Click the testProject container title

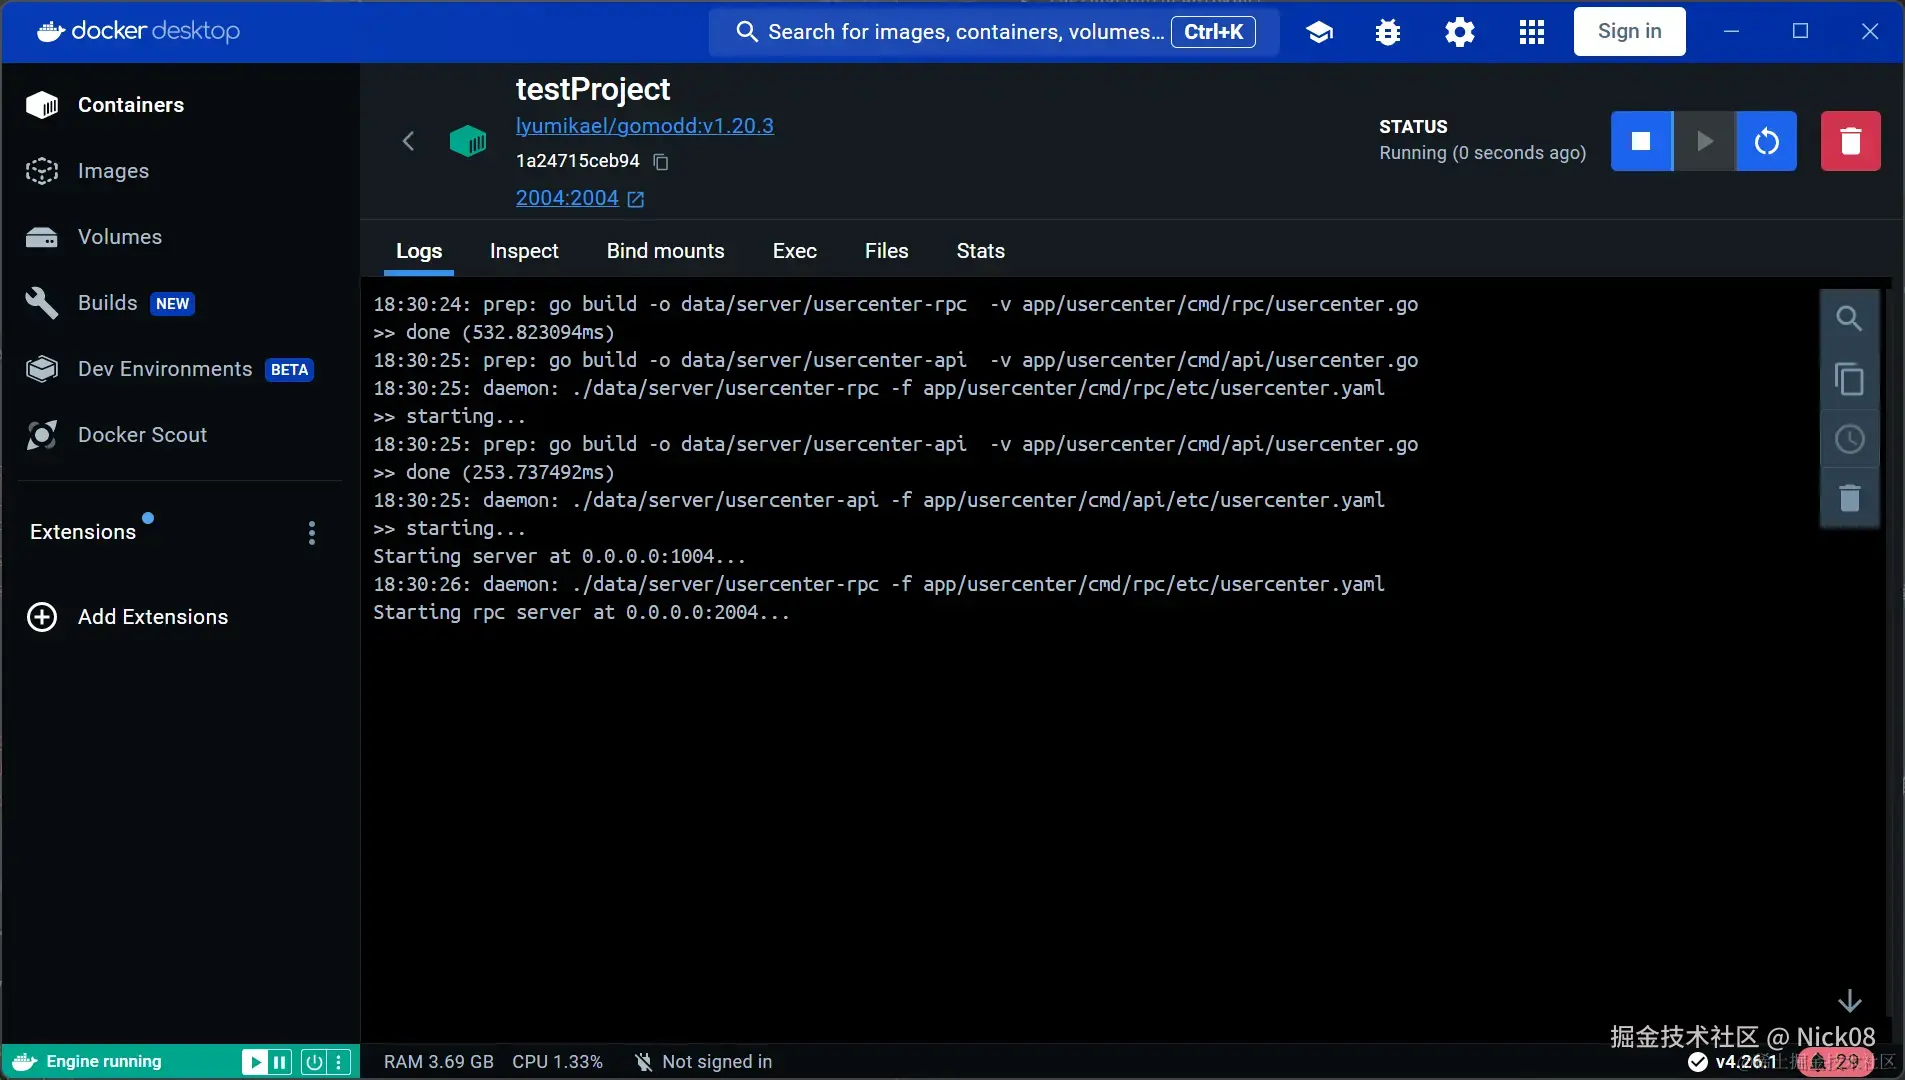click(x=593, y=90)
